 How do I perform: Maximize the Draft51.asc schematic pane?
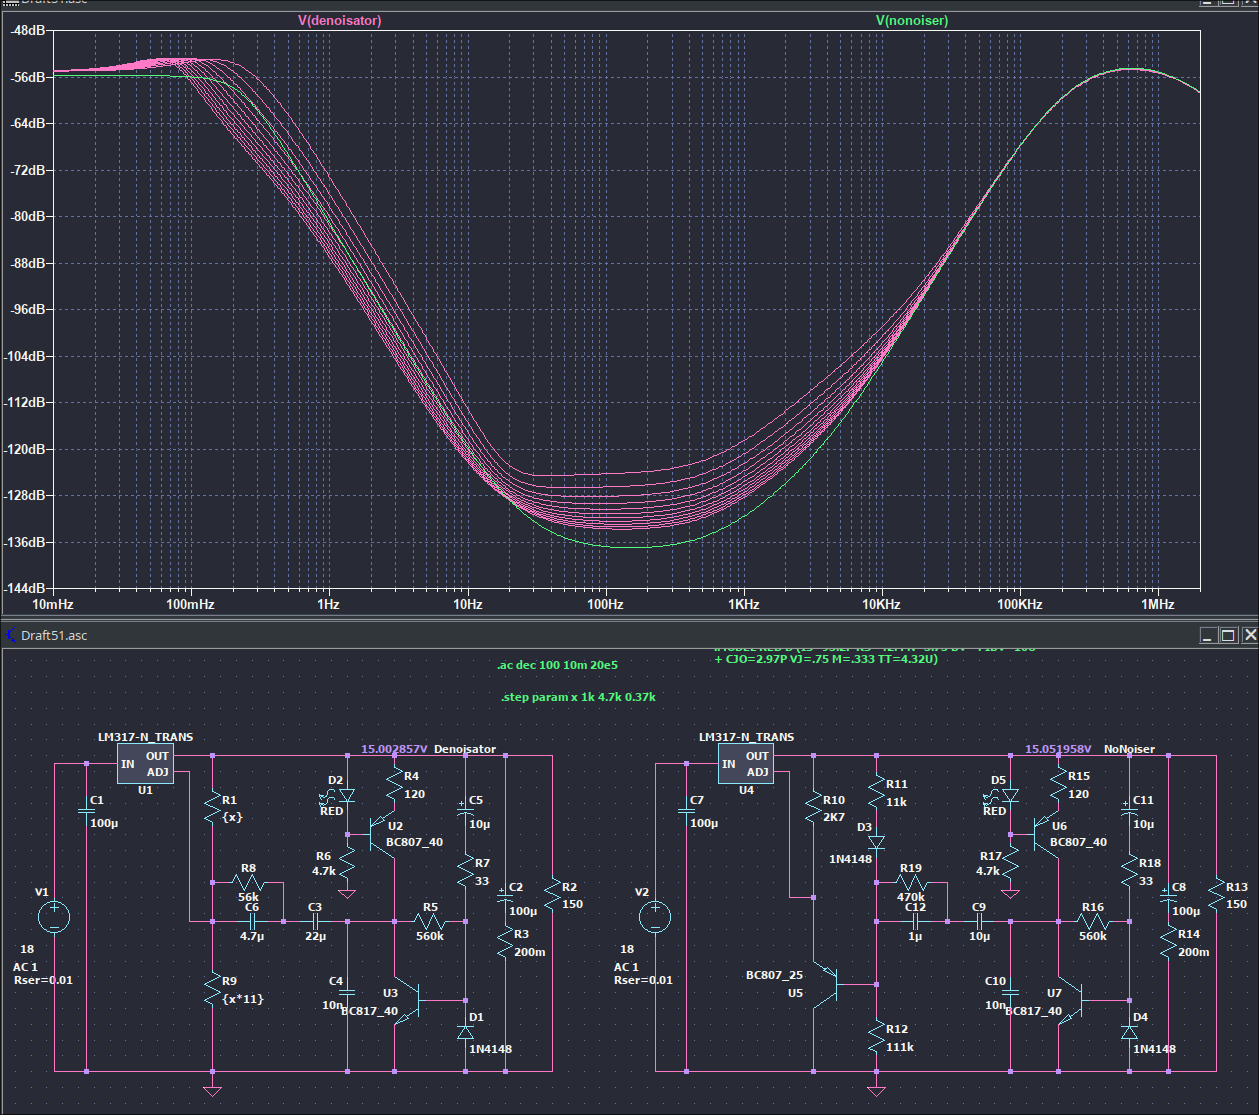click(x=1228, y=635)
